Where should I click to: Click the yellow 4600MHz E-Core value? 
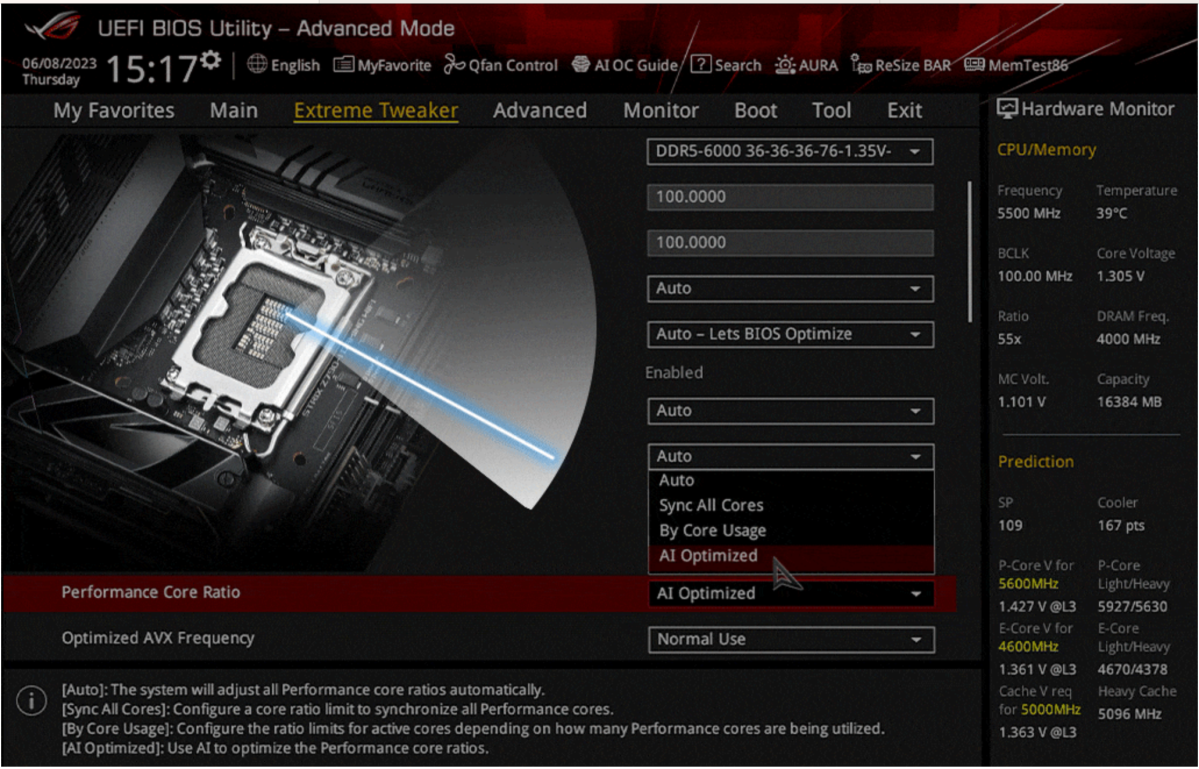coord(1028,647)
